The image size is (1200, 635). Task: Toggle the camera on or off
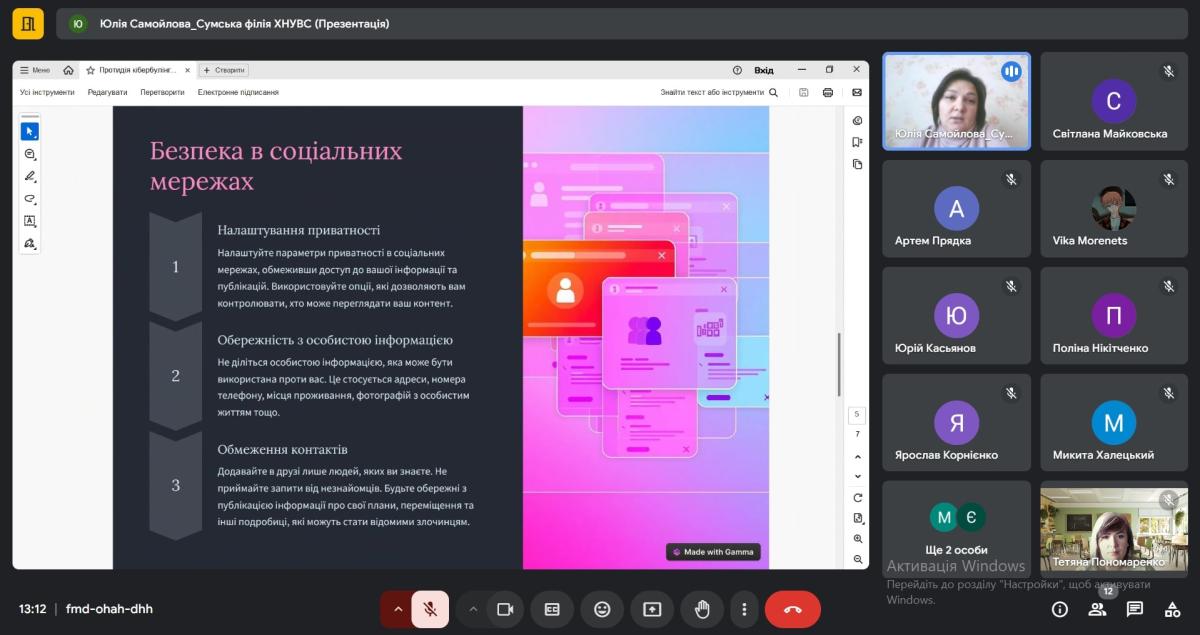[505, 609]
